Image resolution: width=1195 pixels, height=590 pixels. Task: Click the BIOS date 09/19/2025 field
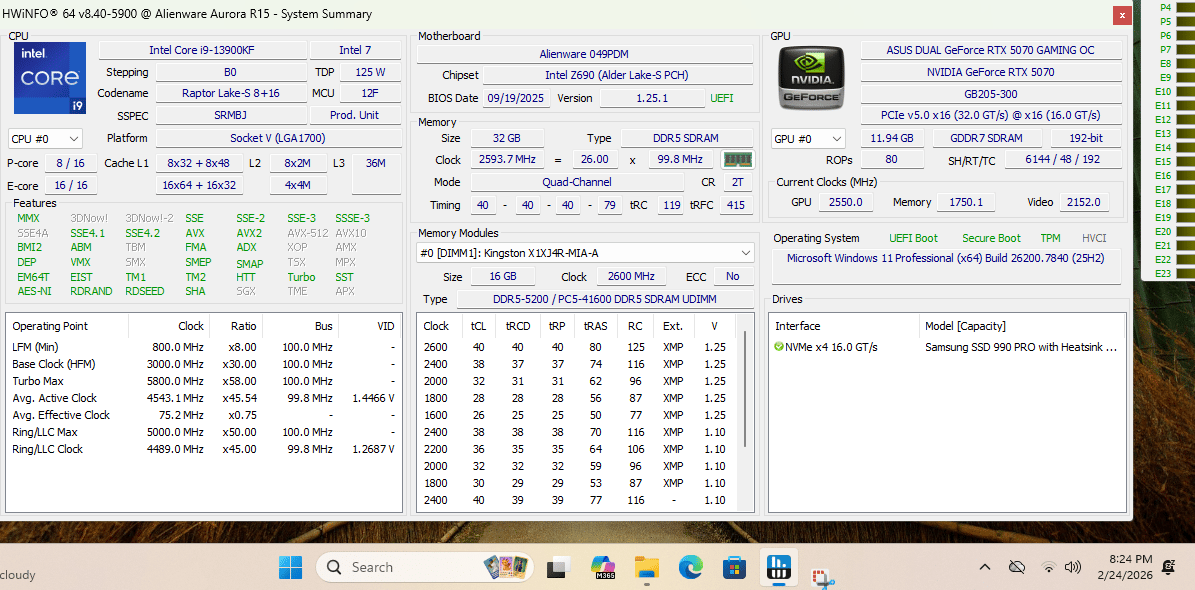click(517, 98)
